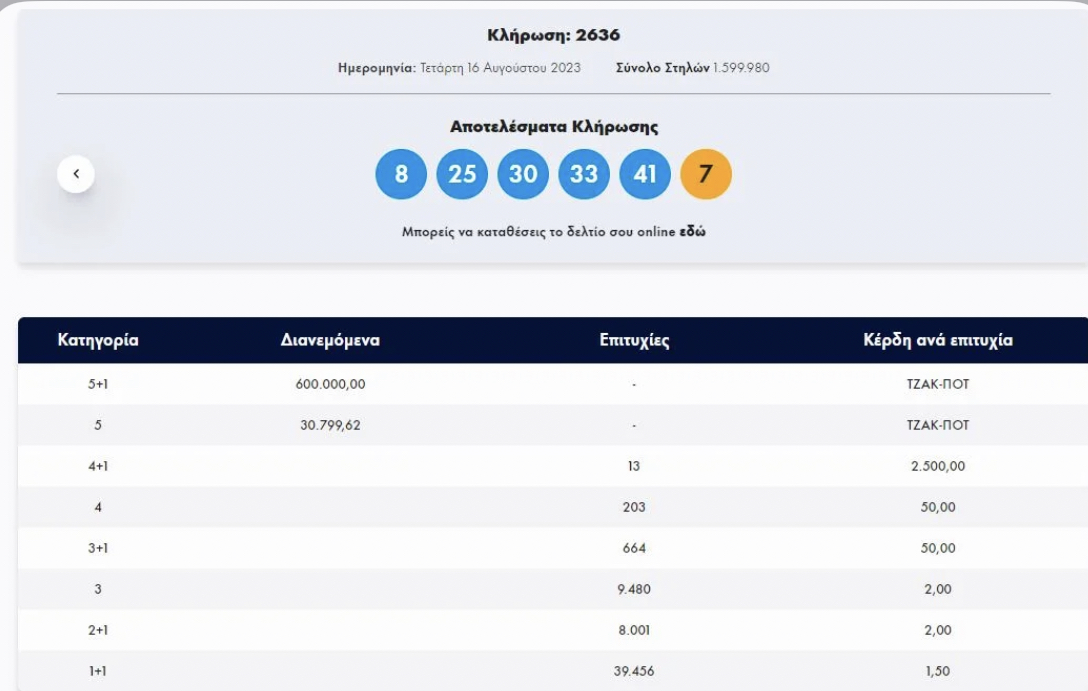The height and width of the screenshot is (691, 1088).
Task: Click the winners count 664
Action: (634, 548)
